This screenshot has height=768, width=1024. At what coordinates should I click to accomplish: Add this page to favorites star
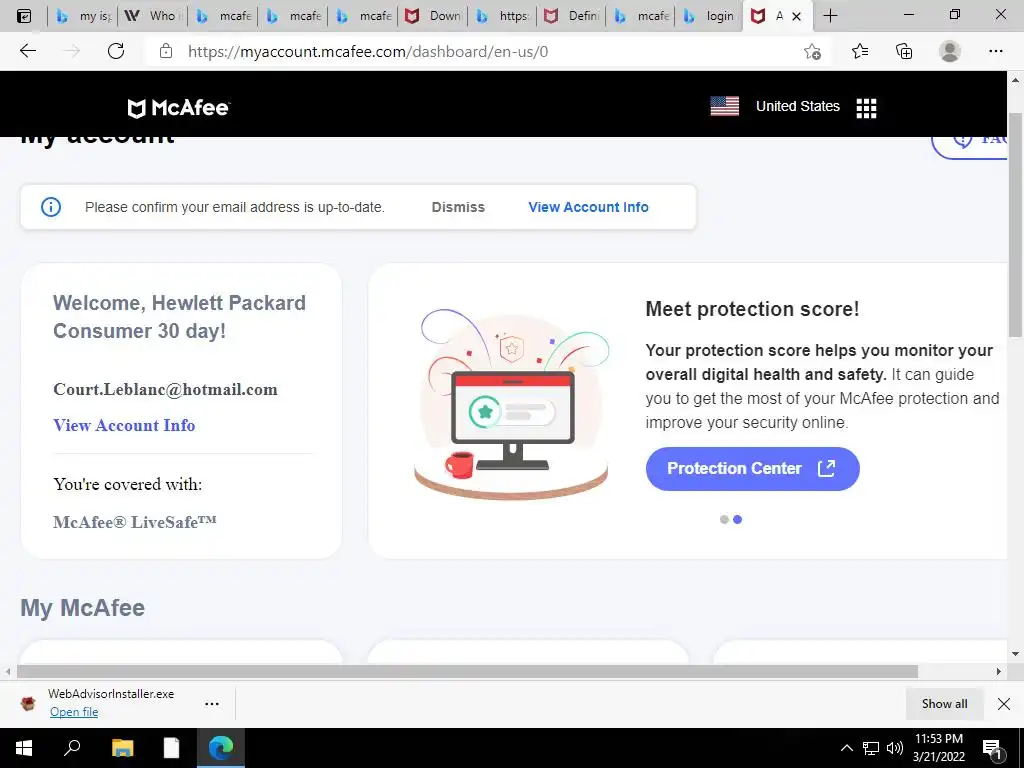pos(812,51)
